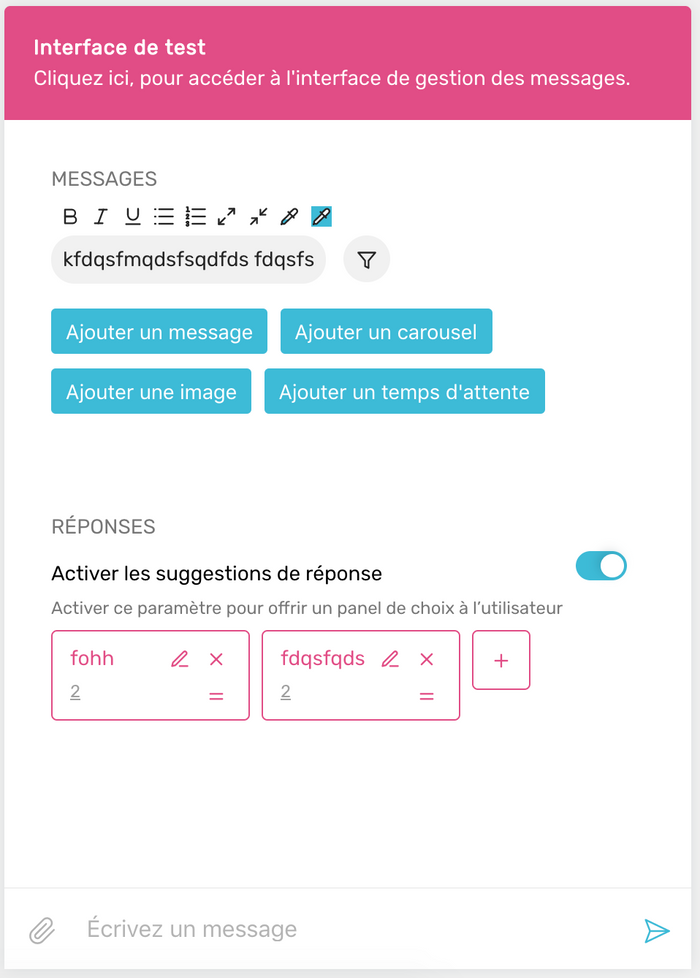Click the highlighted blue eyedropper icon
The width and height of the screenshot is (700, 978).
[x=321, y=216]
